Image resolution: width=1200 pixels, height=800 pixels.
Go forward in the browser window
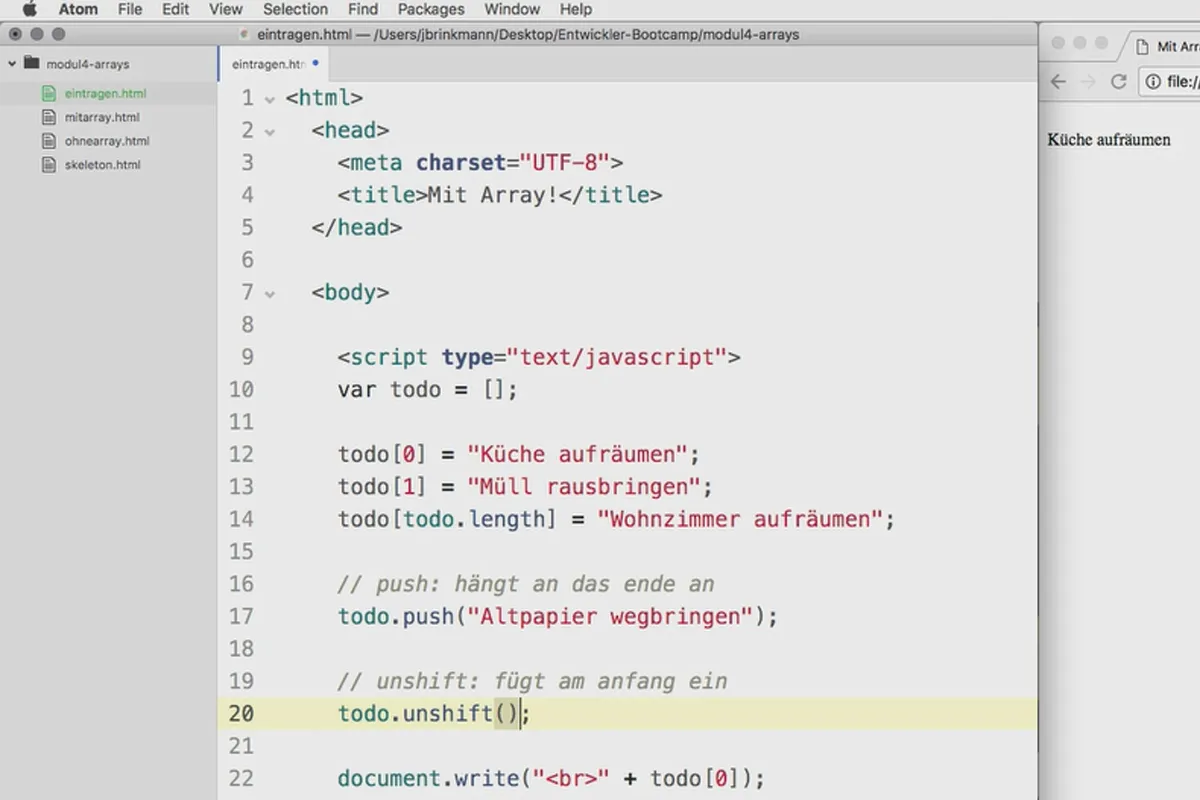(1088, 82)
